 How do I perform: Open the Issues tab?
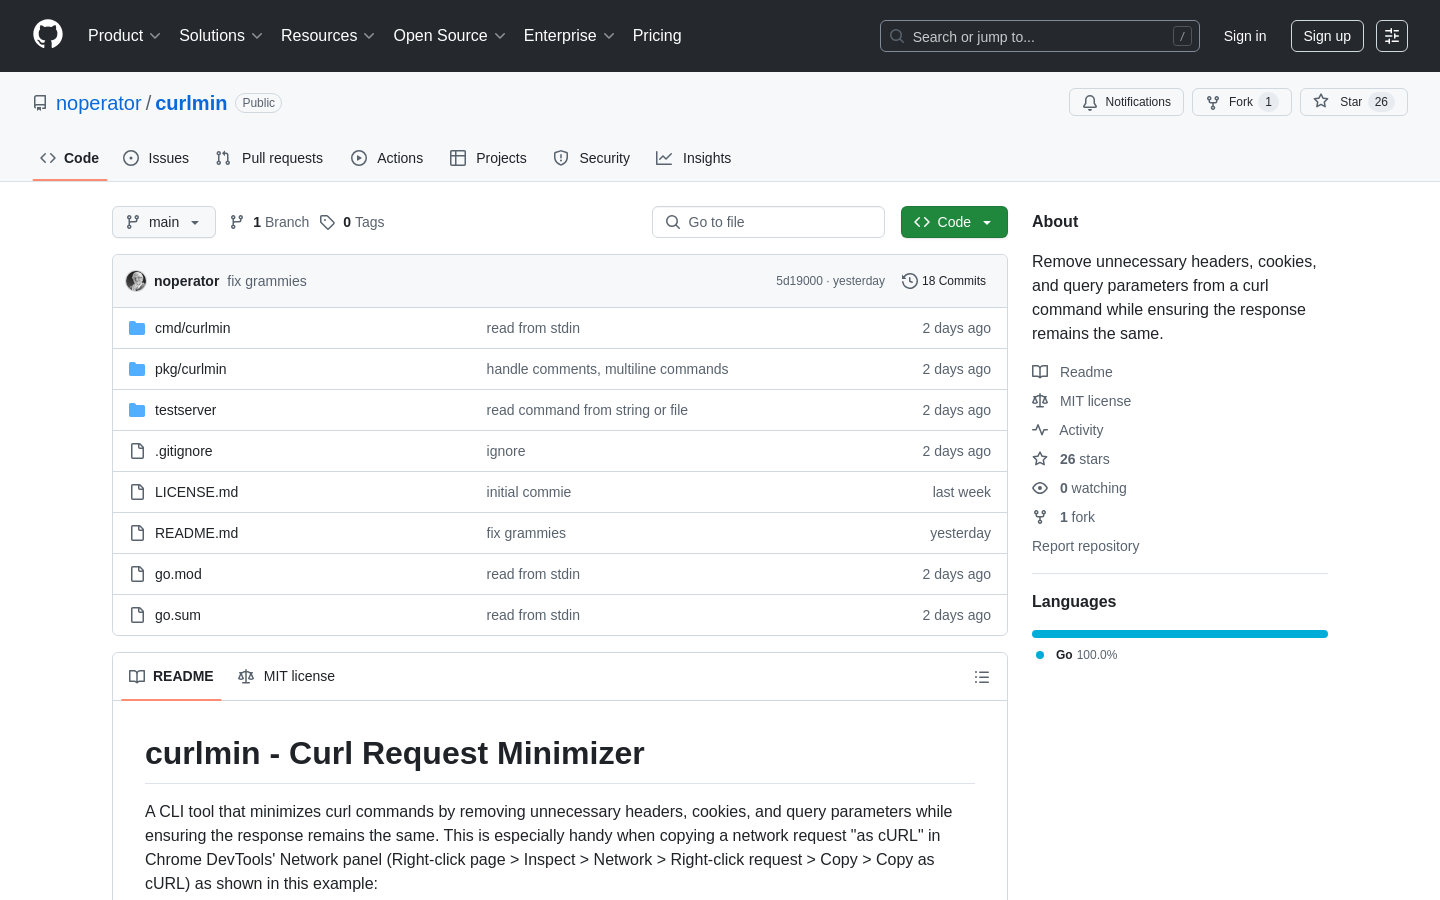[x=156, y=158]
